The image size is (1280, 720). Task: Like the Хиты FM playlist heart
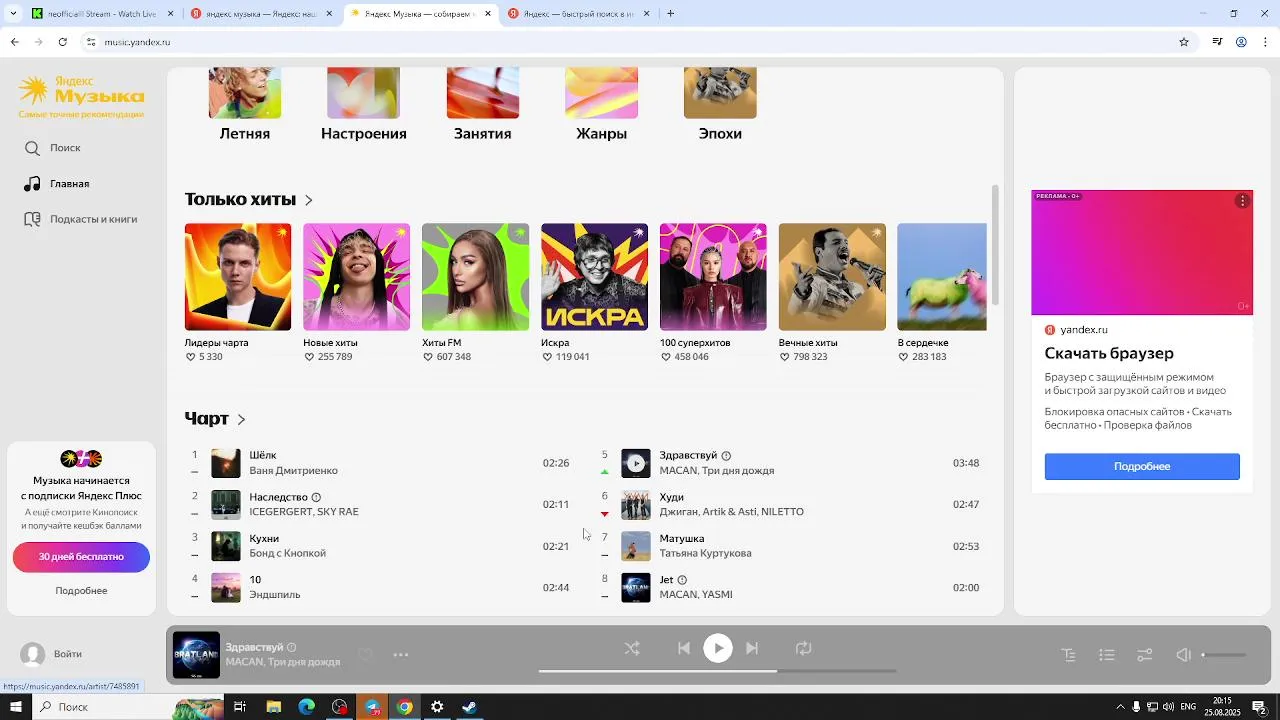(428, 357)
